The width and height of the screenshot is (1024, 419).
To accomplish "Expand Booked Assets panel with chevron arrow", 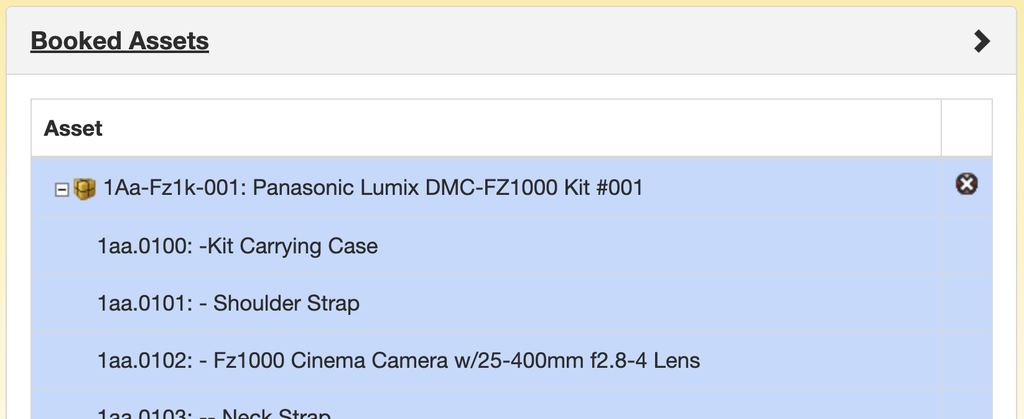I will (x=981, y=41).
